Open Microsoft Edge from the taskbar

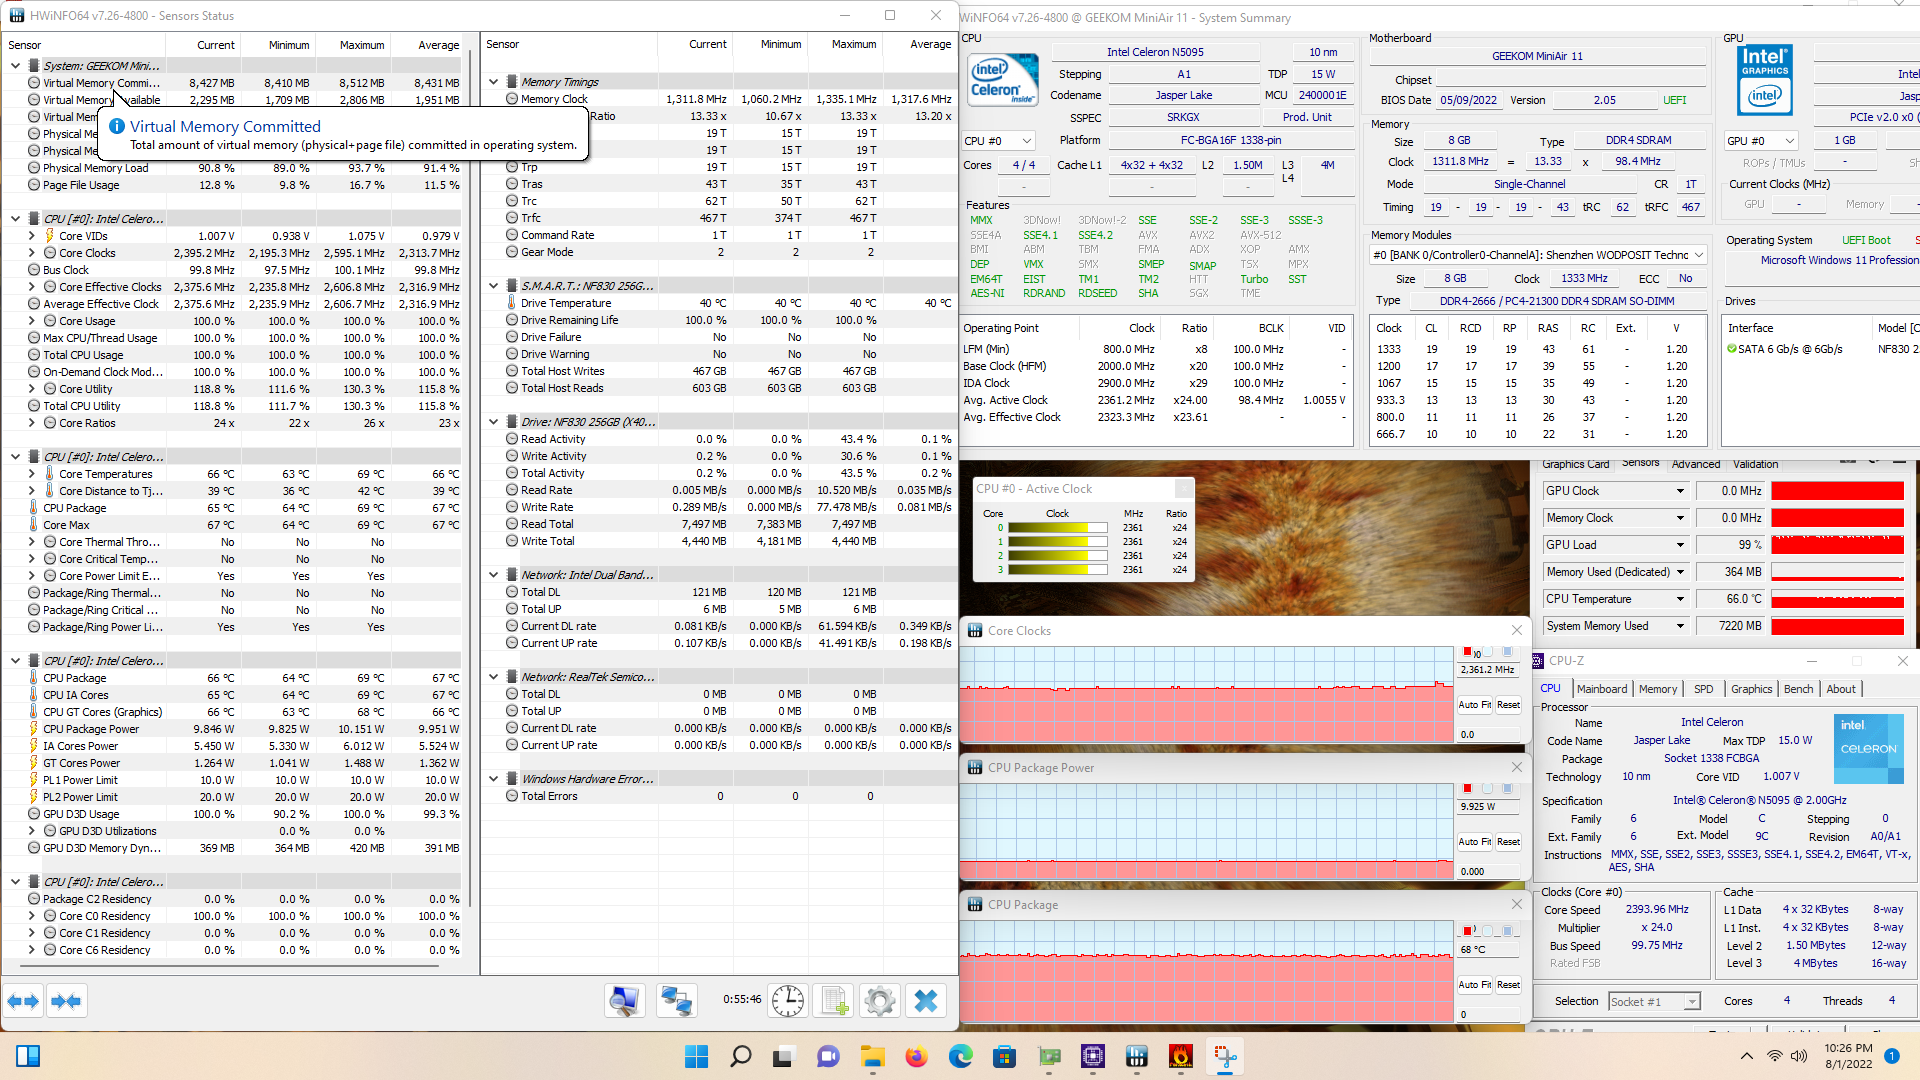click(x=960, y=1056)
